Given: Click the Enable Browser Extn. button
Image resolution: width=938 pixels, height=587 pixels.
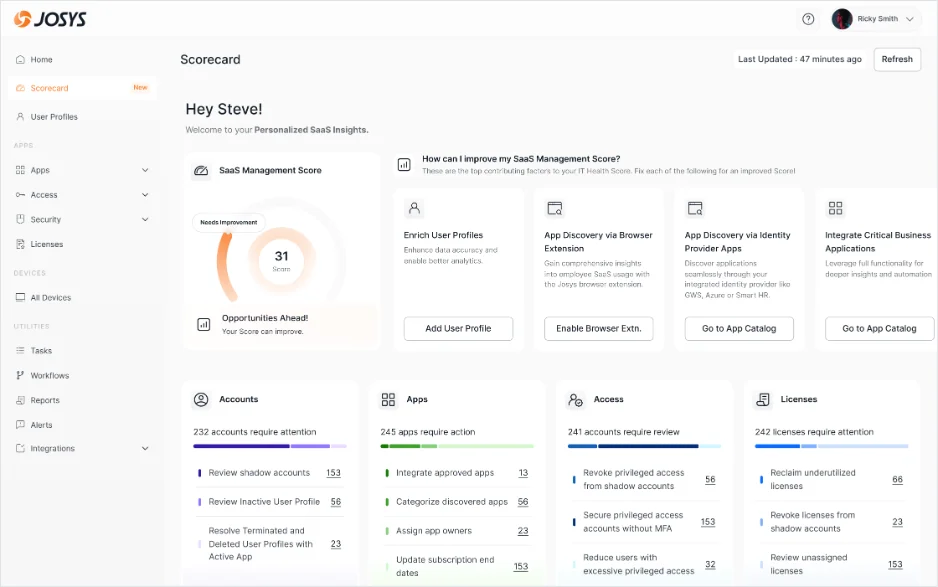Looking at the screenshot, I should click(x=598, y=329).
